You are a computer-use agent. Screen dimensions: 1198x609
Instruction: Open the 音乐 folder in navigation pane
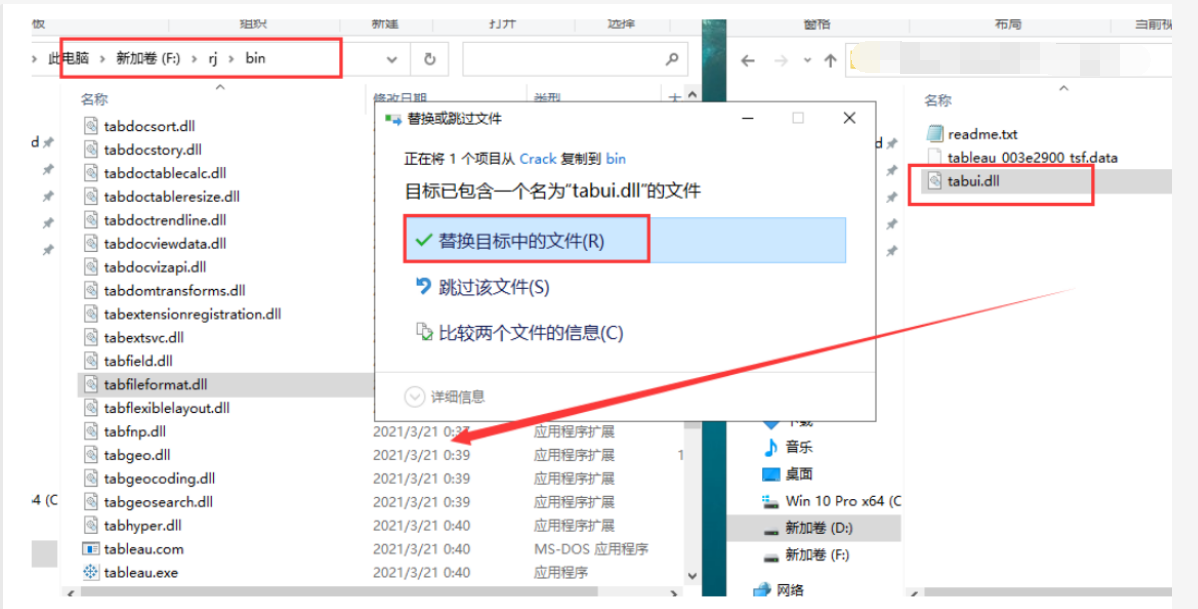point(799,447)
